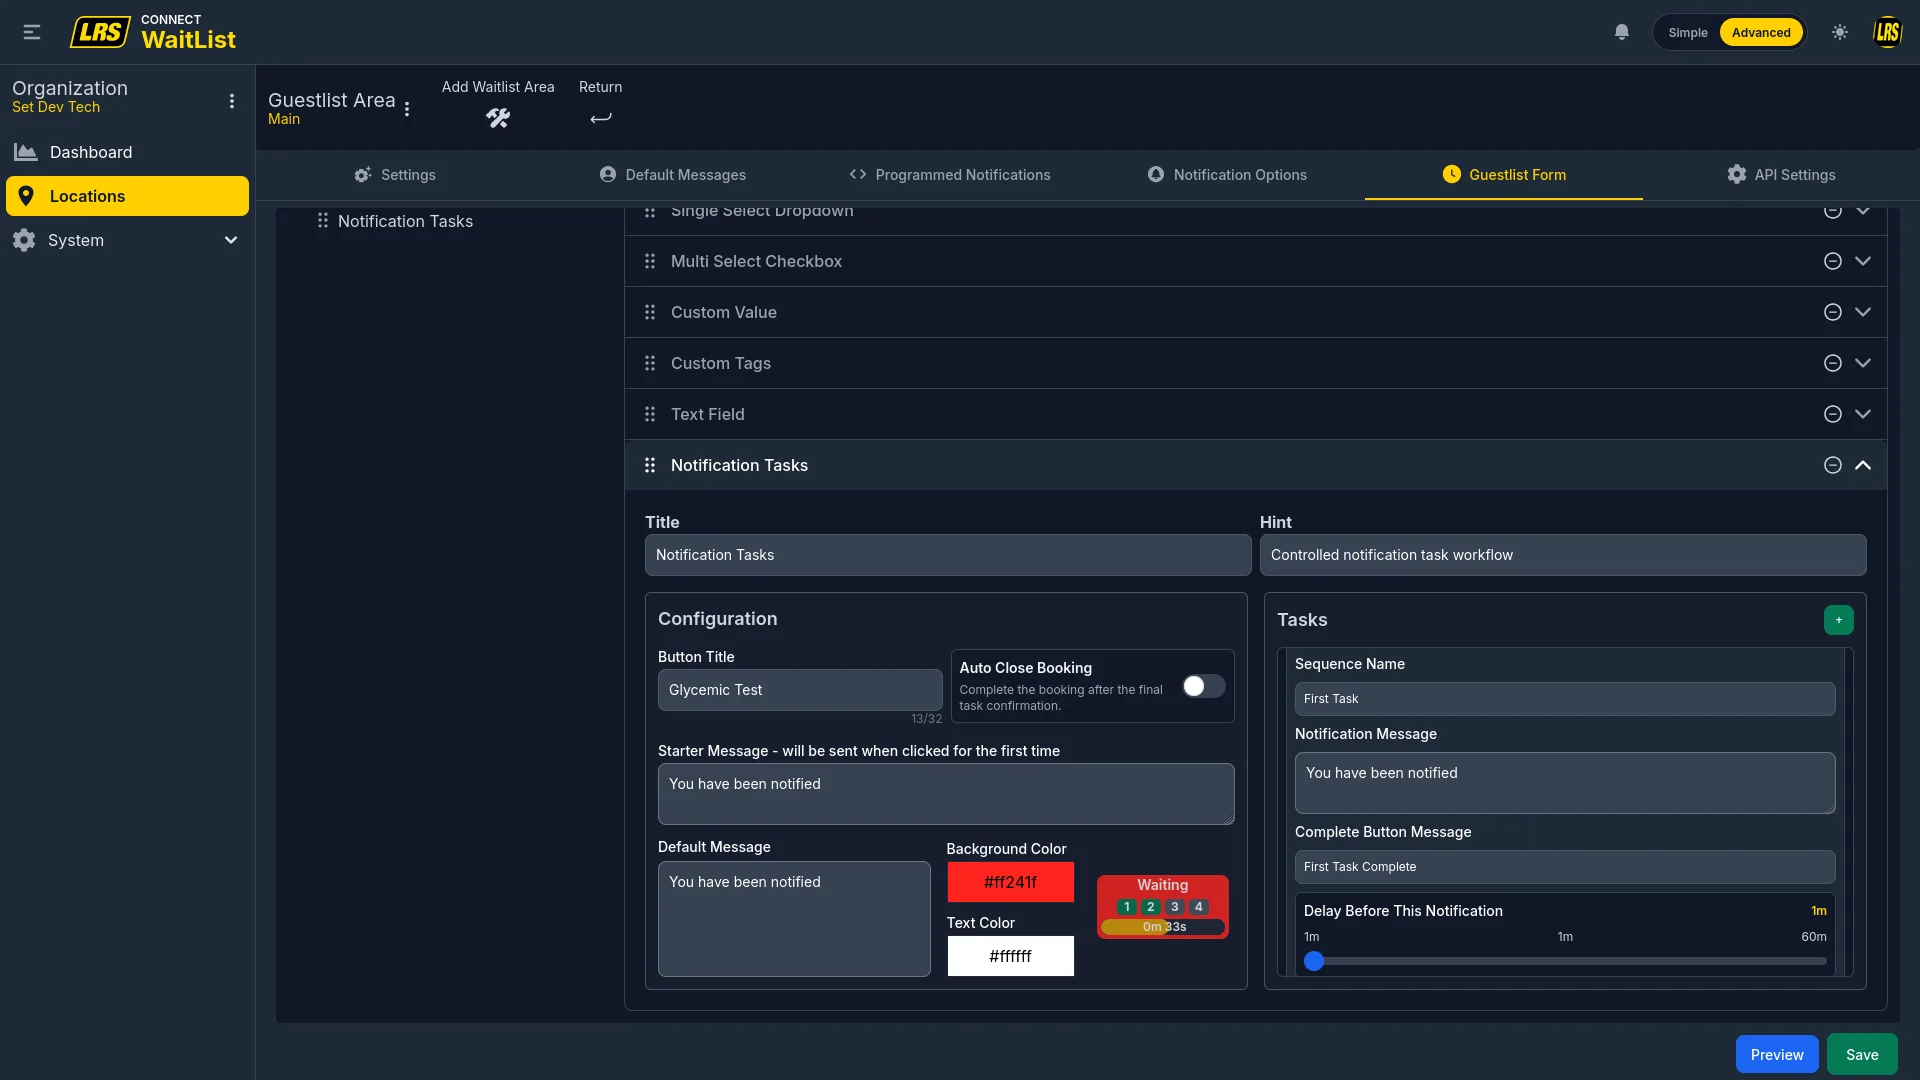Select Simple mode
Screen dimensions: 1920x1080
(1688, 32)
